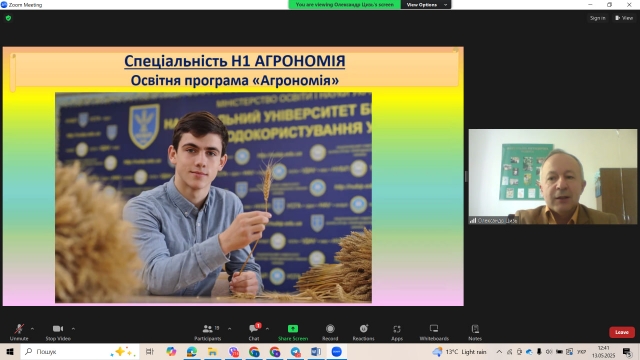Open Whiteboards

[x=434, y=332]
